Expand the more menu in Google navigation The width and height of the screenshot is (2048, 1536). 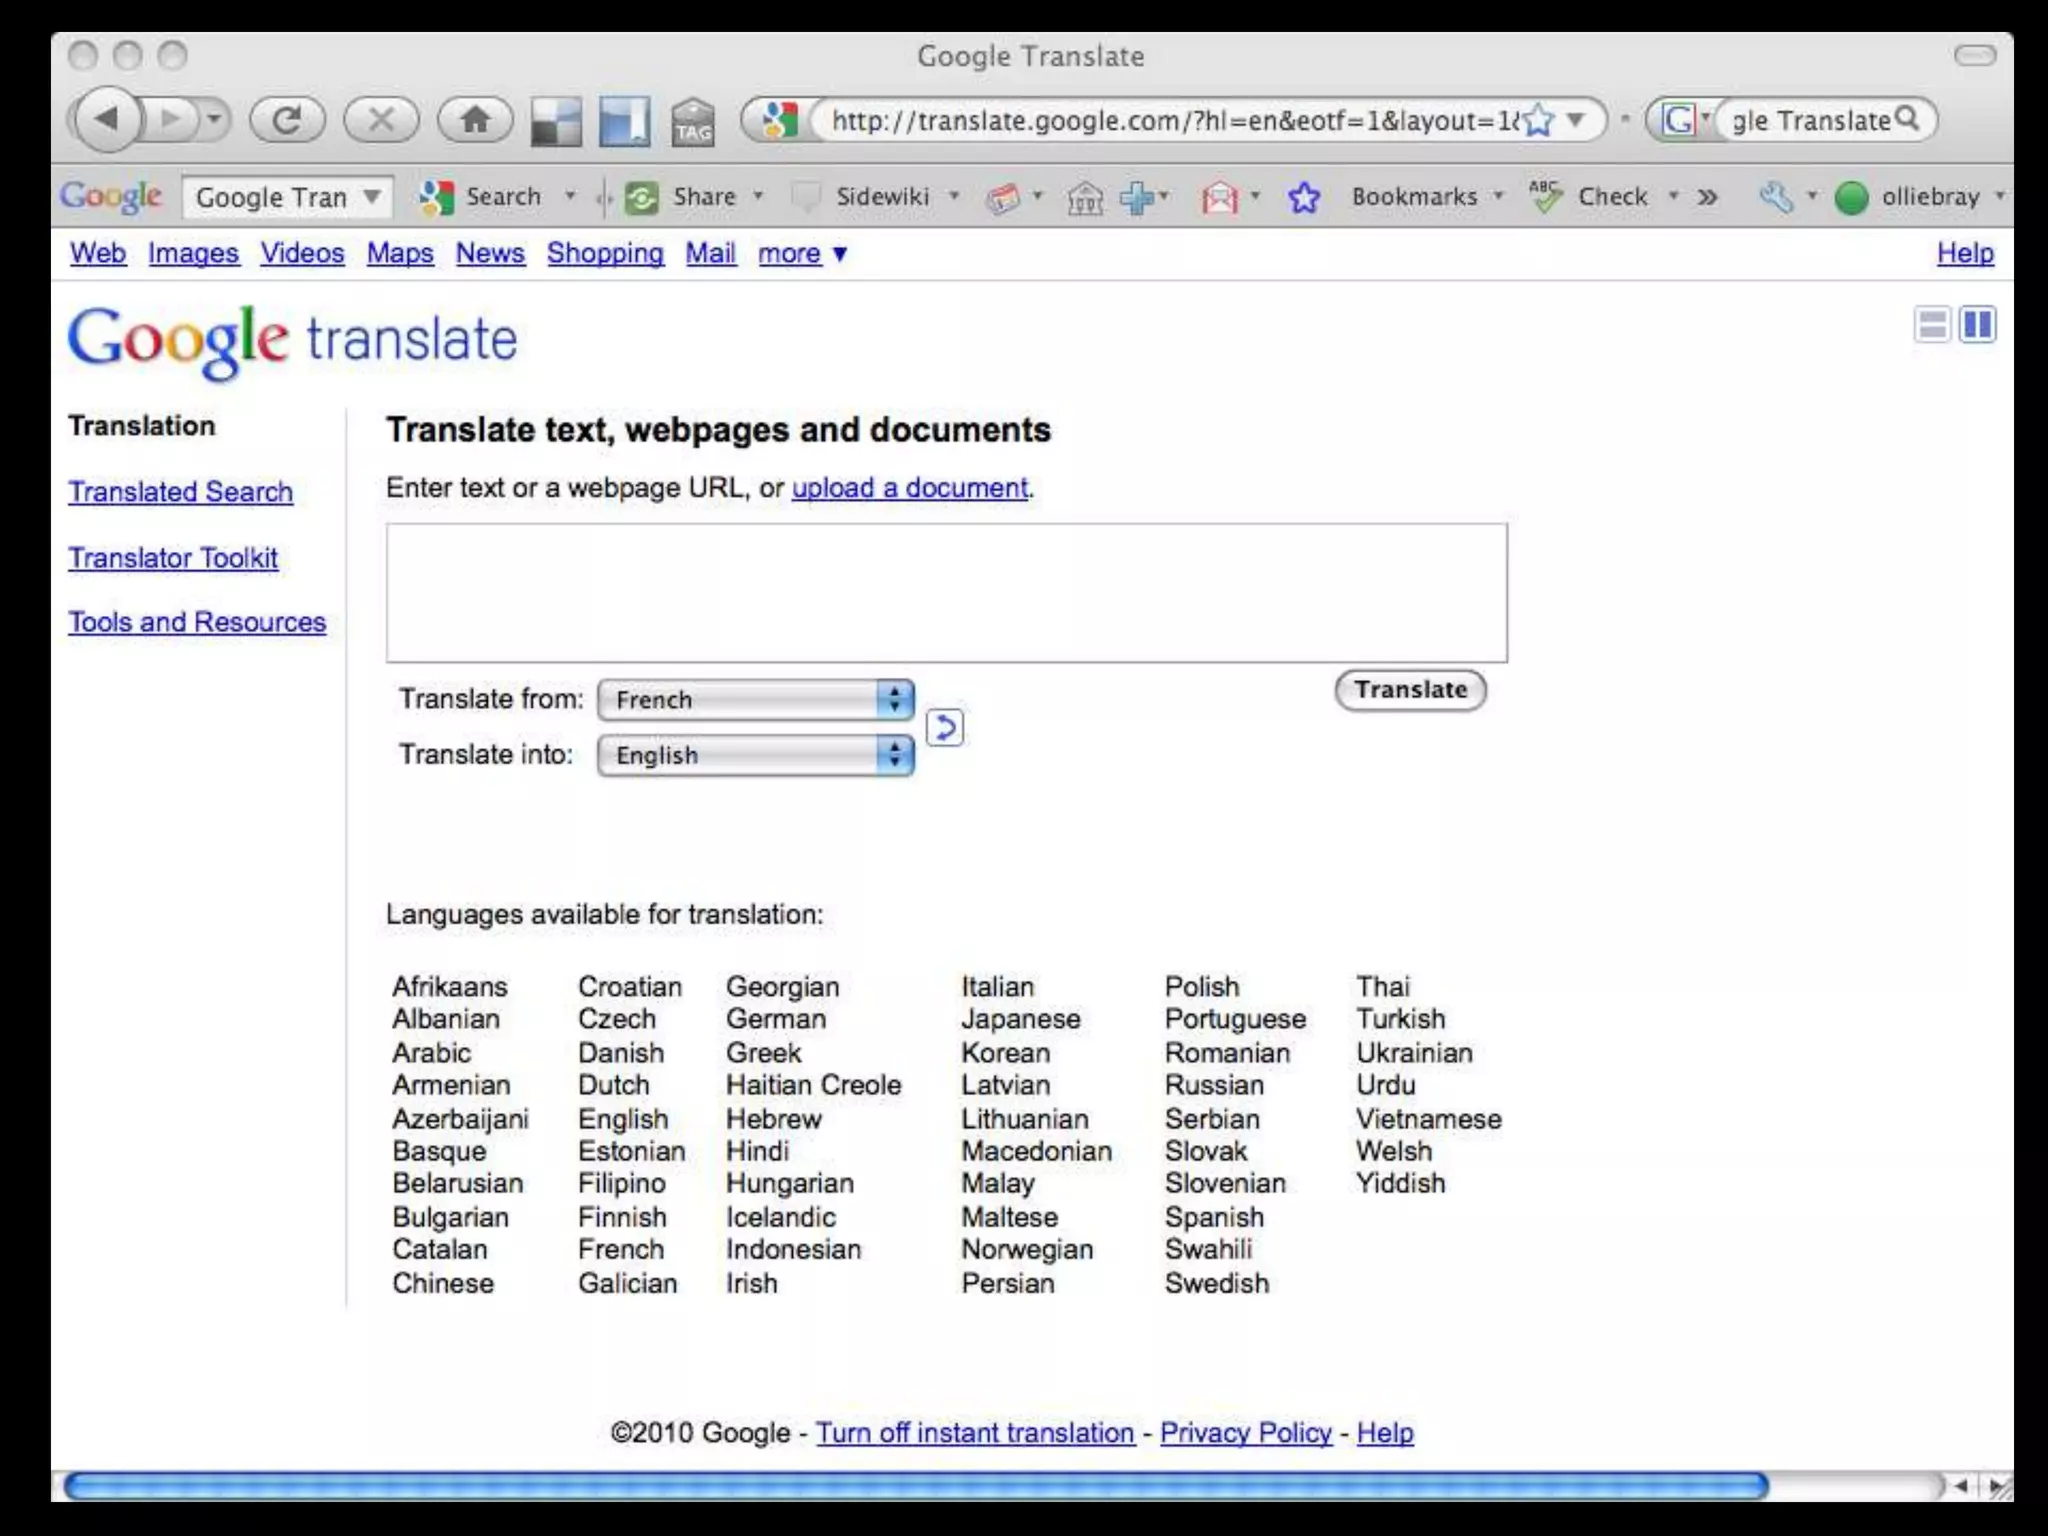(802, 254)
